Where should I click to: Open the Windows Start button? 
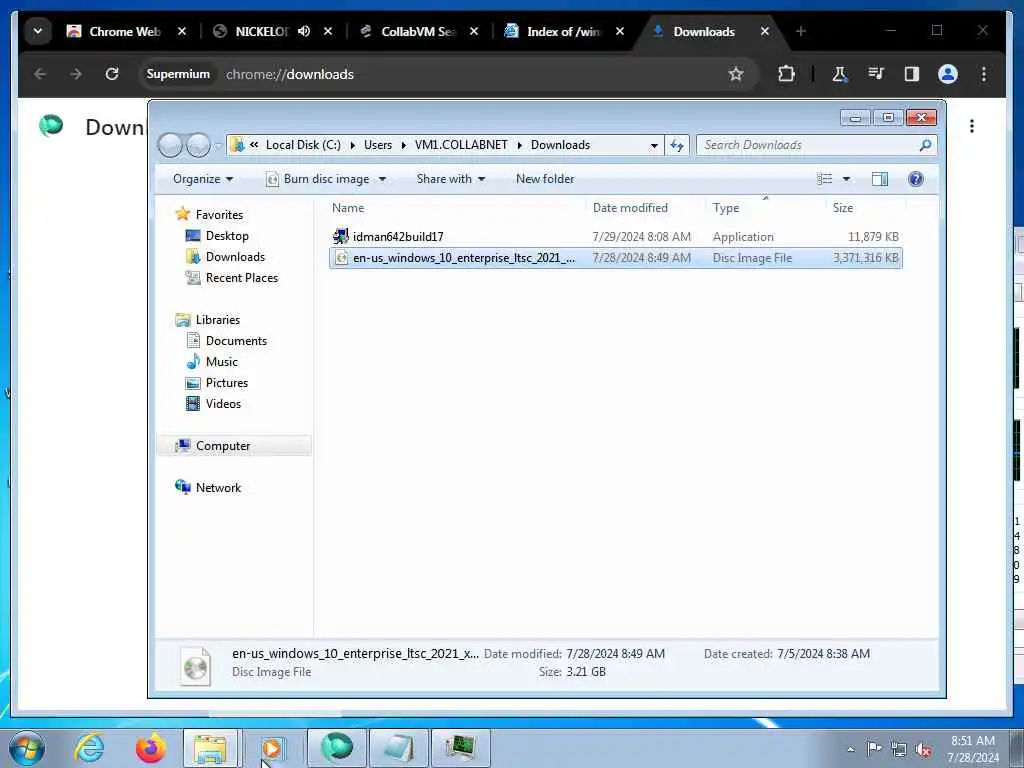tap(27, 748)
